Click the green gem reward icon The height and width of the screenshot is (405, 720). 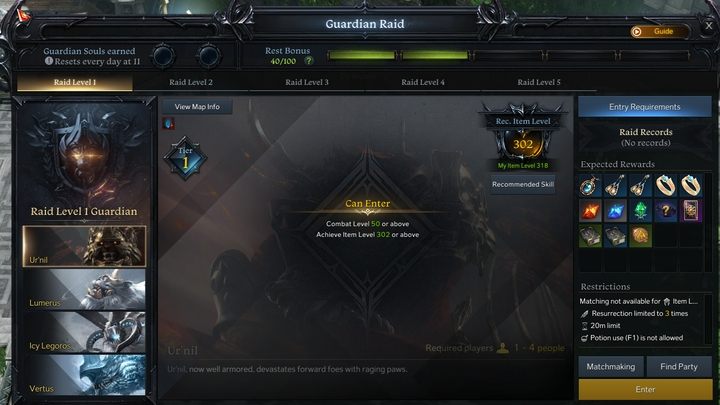(x=640, y=211)
